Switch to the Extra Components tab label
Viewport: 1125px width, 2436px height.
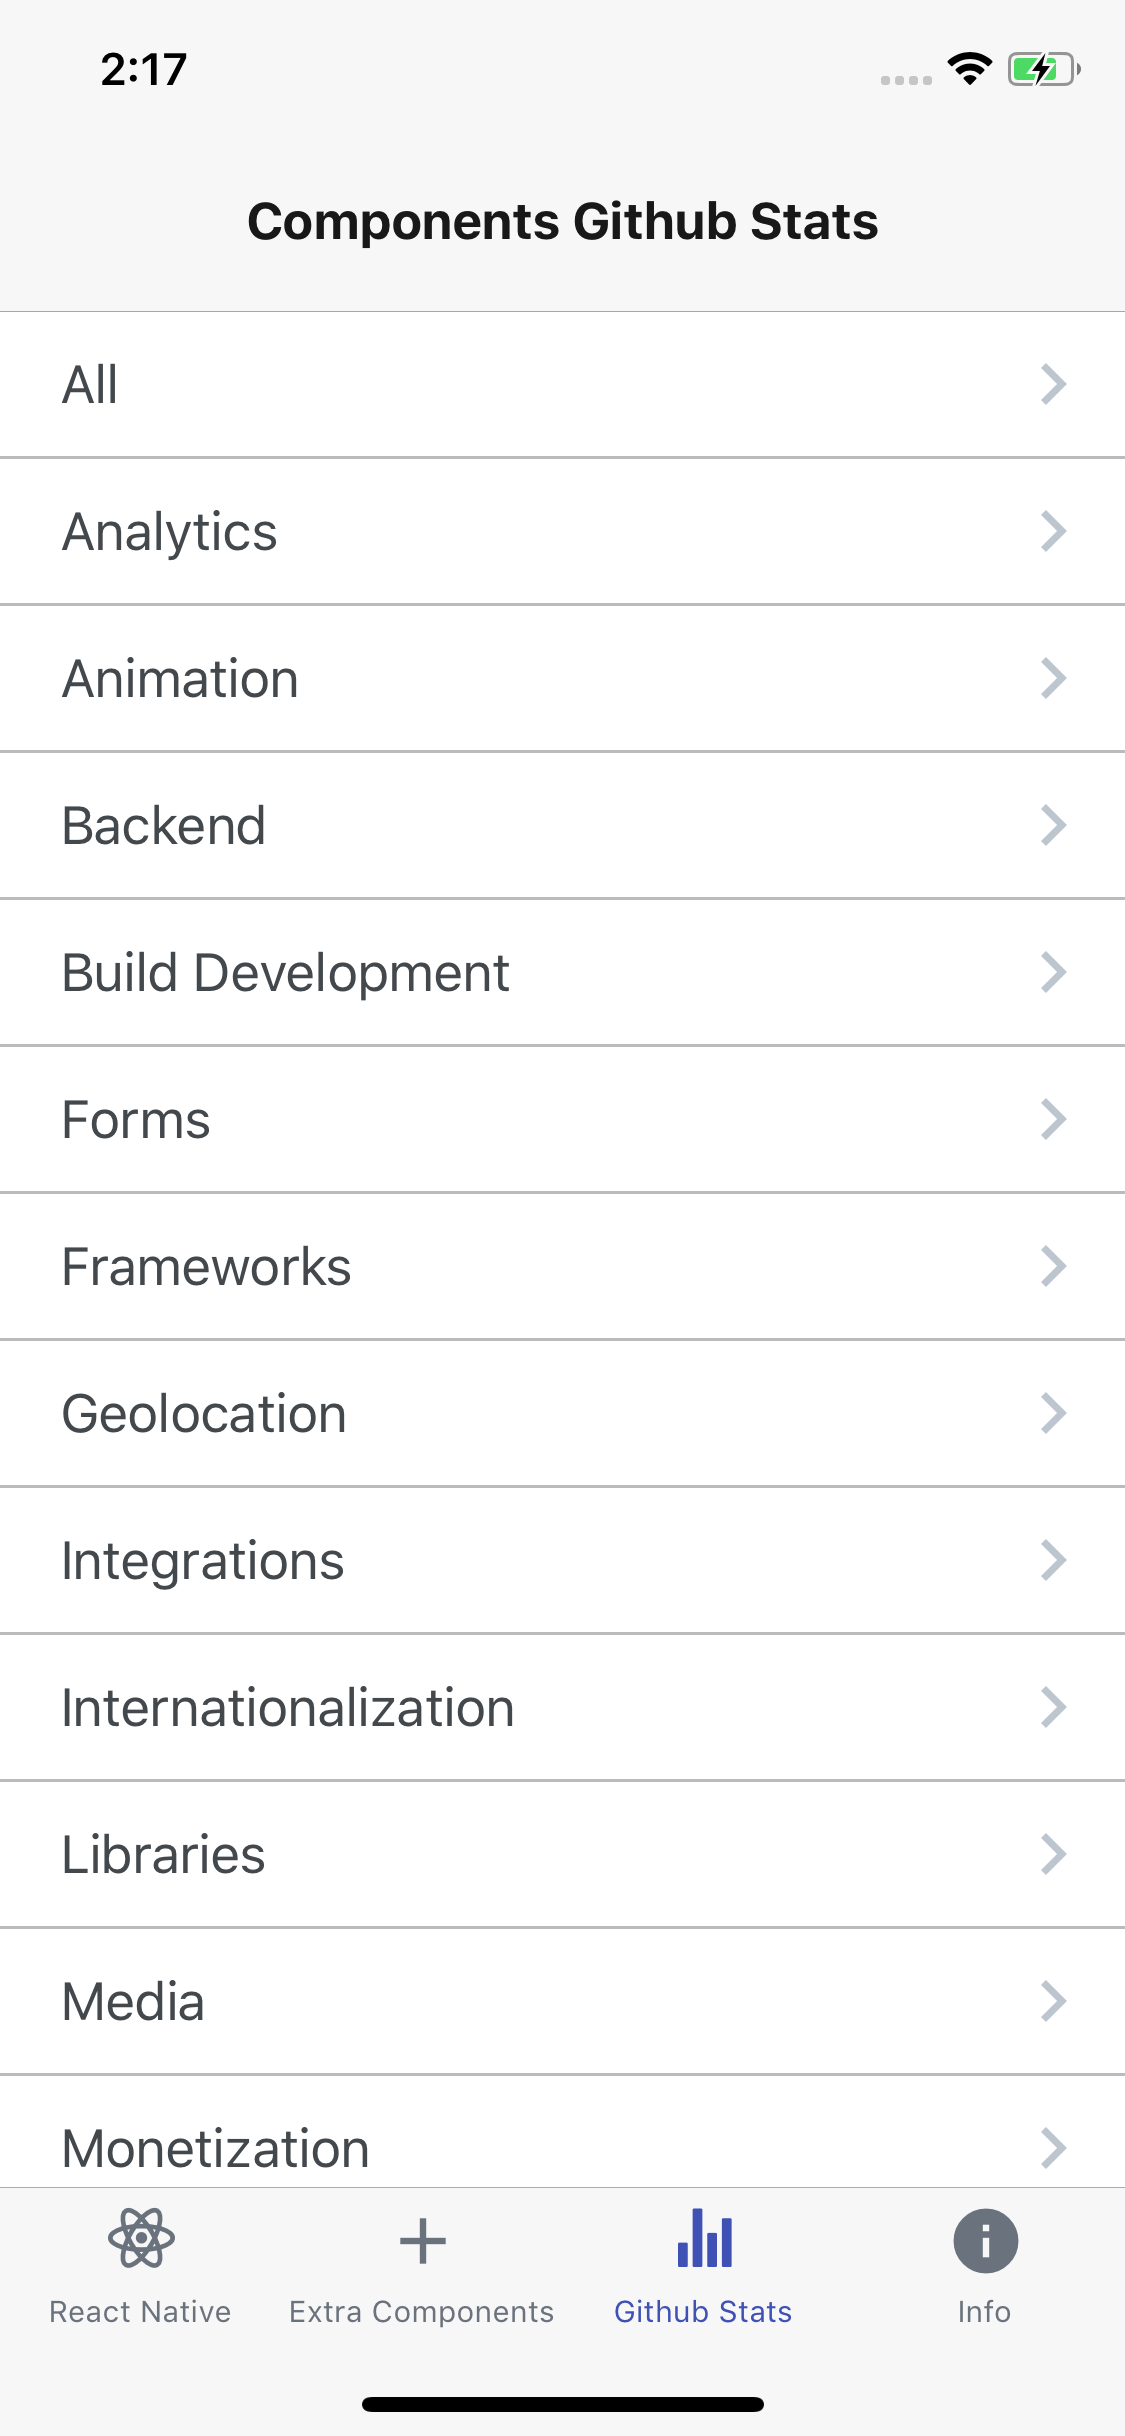[421, 2312]
